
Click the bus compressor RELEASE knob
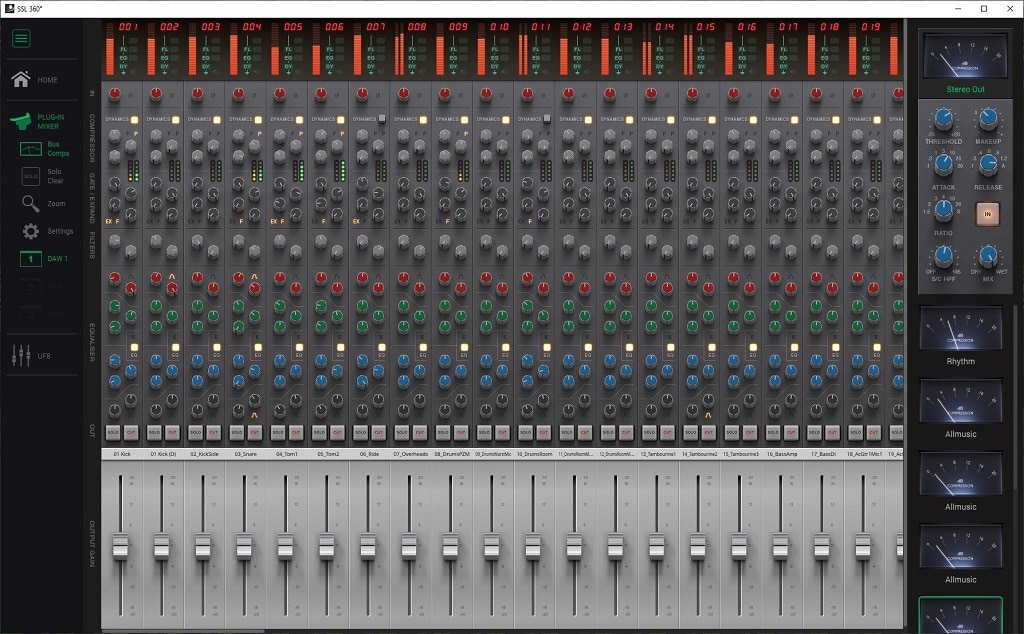(x=988, y=165)
